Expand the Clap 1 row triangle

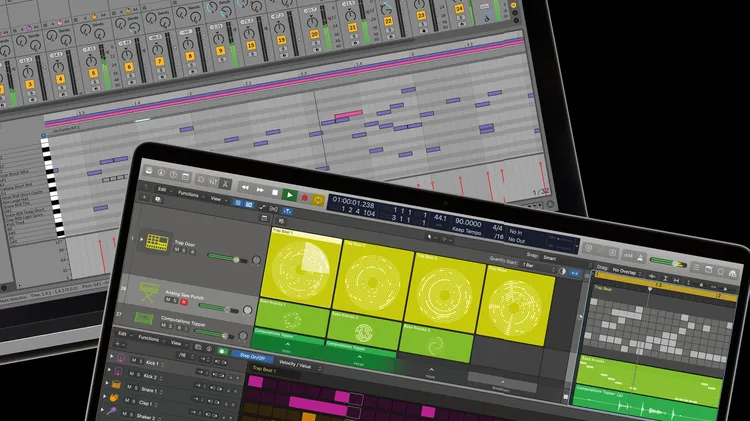click(104, 397)
